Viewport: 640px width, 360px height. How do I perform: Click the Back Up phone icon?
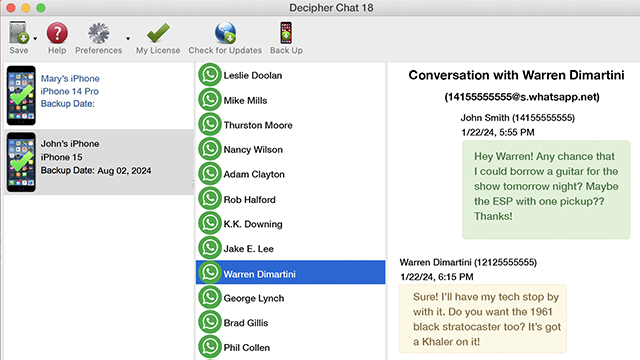coord(286,33)
